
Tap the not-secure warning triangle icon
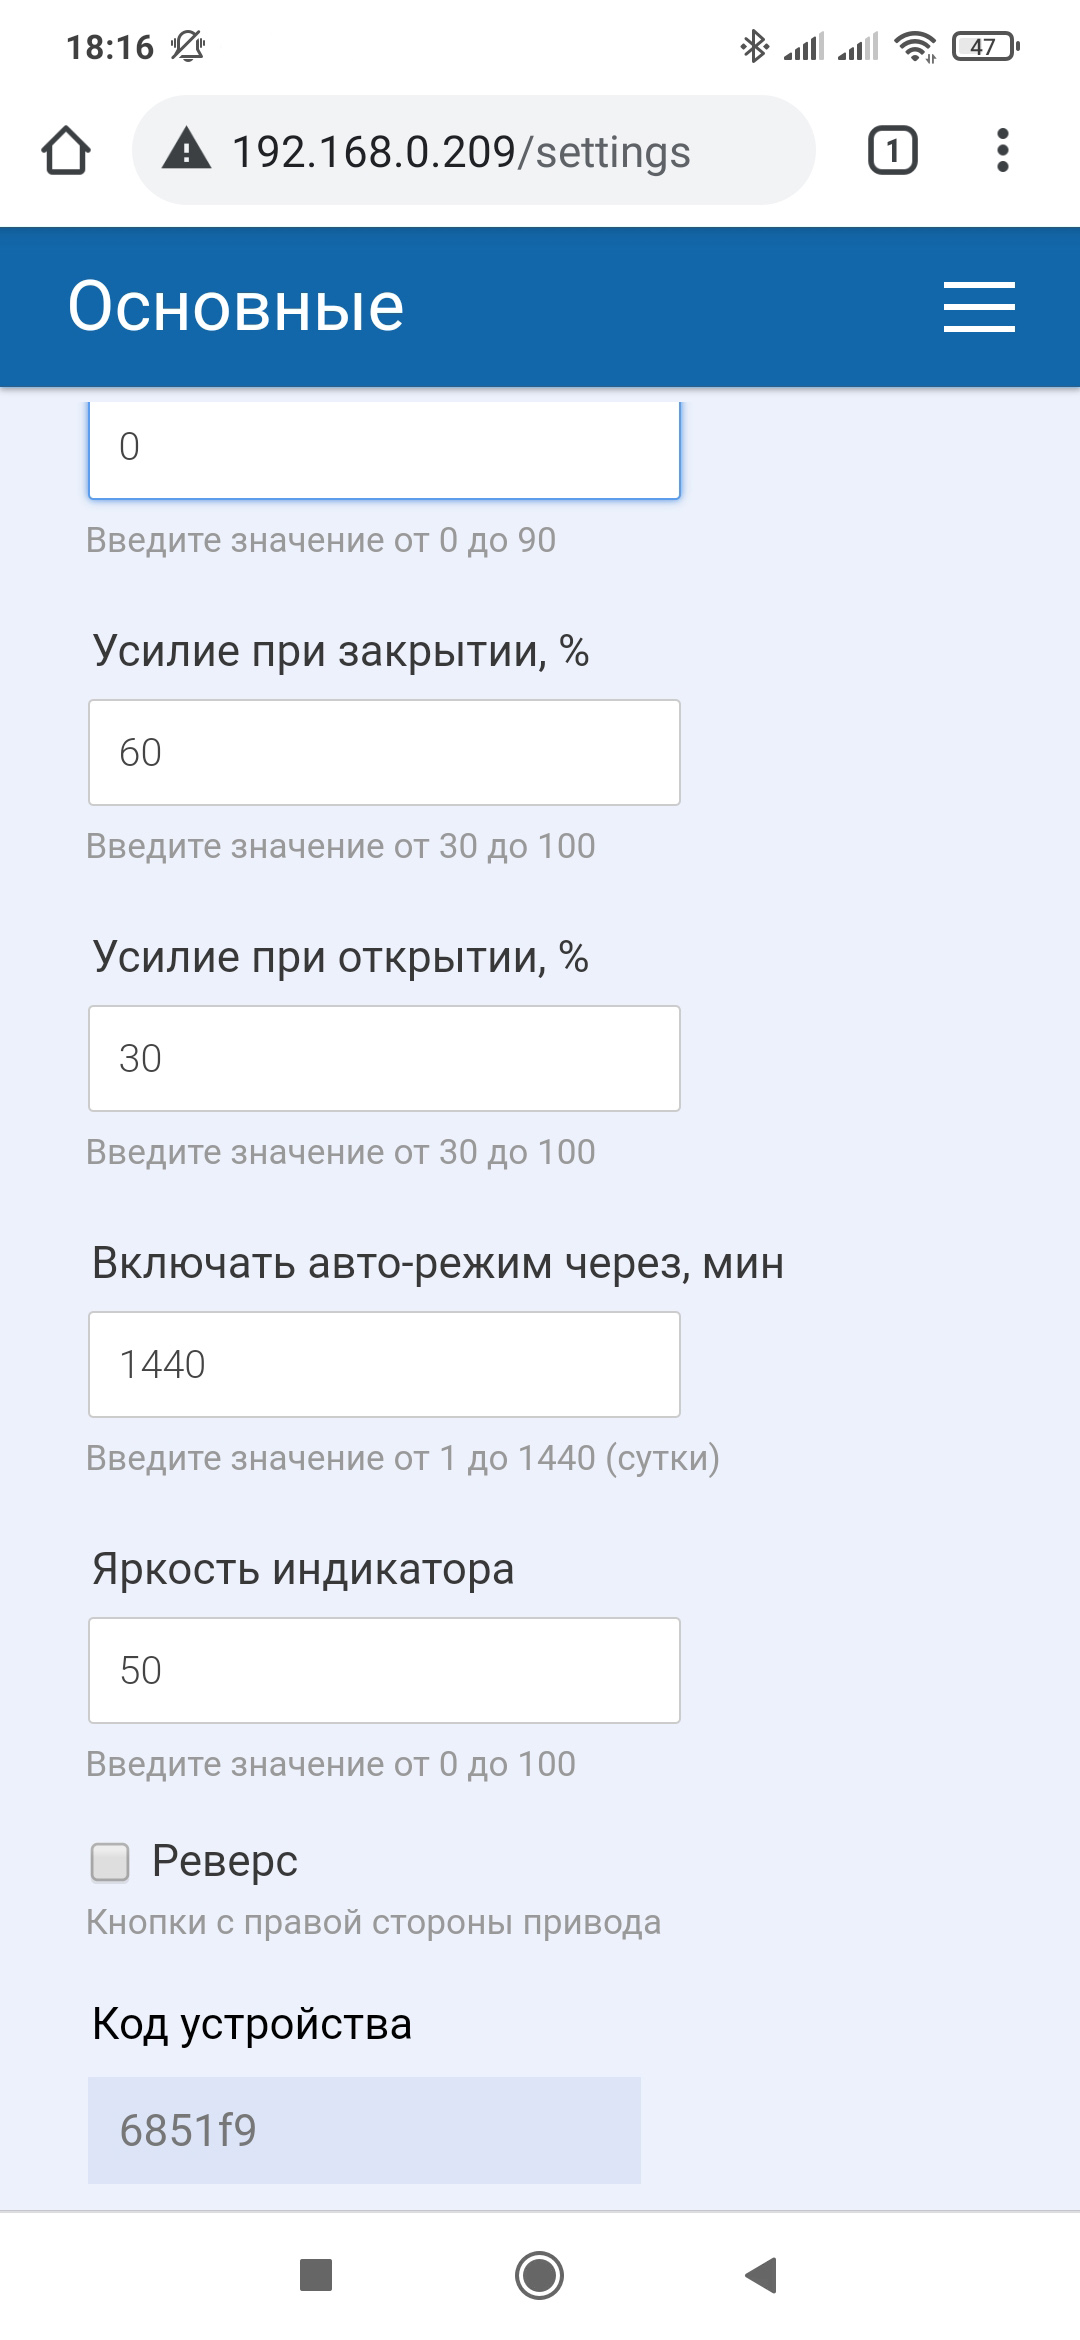pyautogui.click(x=187, y=151)
